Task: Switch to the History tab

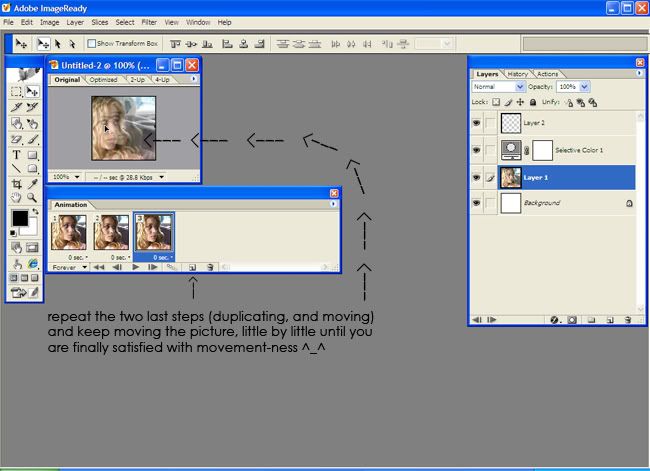Action: [x=517, y=74]
